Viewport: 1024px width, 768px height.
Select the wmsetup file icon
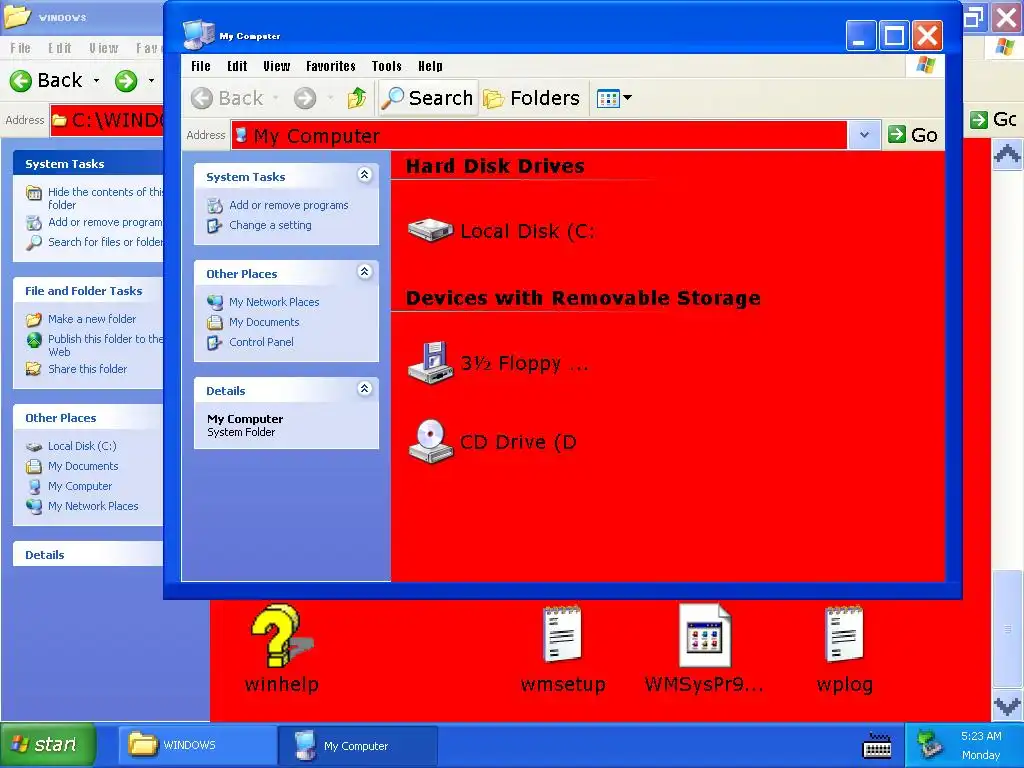click(562, 633)
